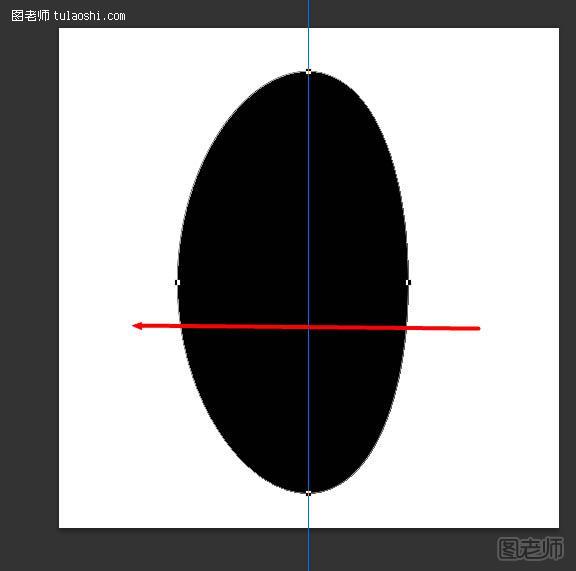Click the white canvas right of the ellipse
The width and height of the screenshot is (576, 571).
coord(485,220)
